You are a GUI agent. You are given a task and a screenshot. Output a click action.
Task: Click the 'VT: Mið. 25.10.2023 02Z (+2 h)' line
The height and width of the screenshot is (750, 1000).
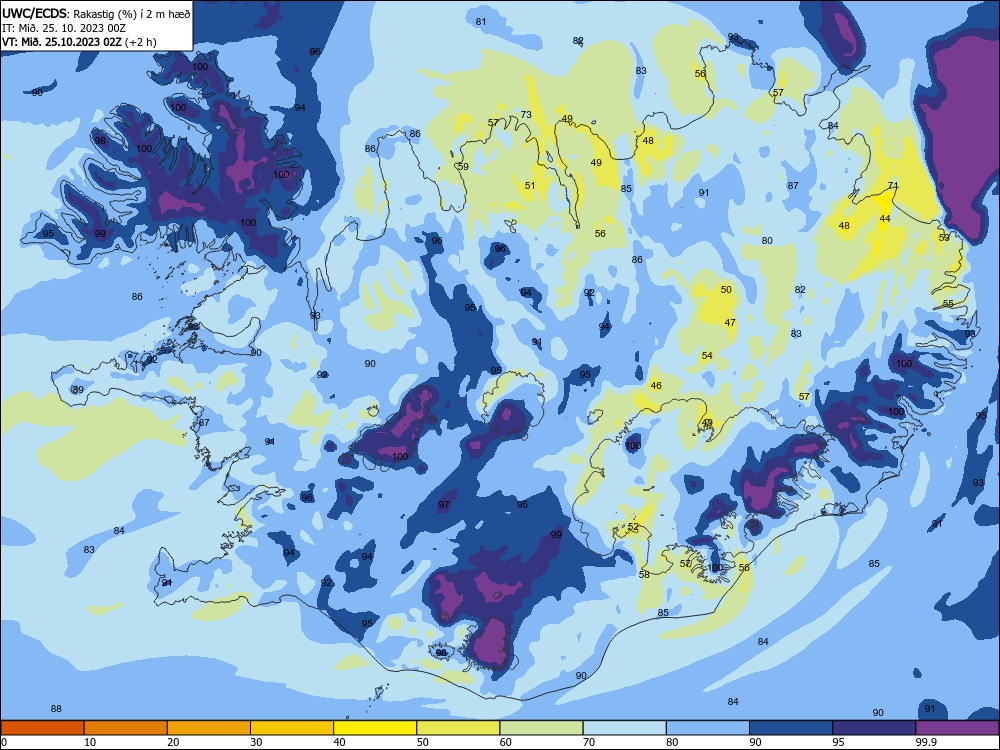[x=79, y=41]
